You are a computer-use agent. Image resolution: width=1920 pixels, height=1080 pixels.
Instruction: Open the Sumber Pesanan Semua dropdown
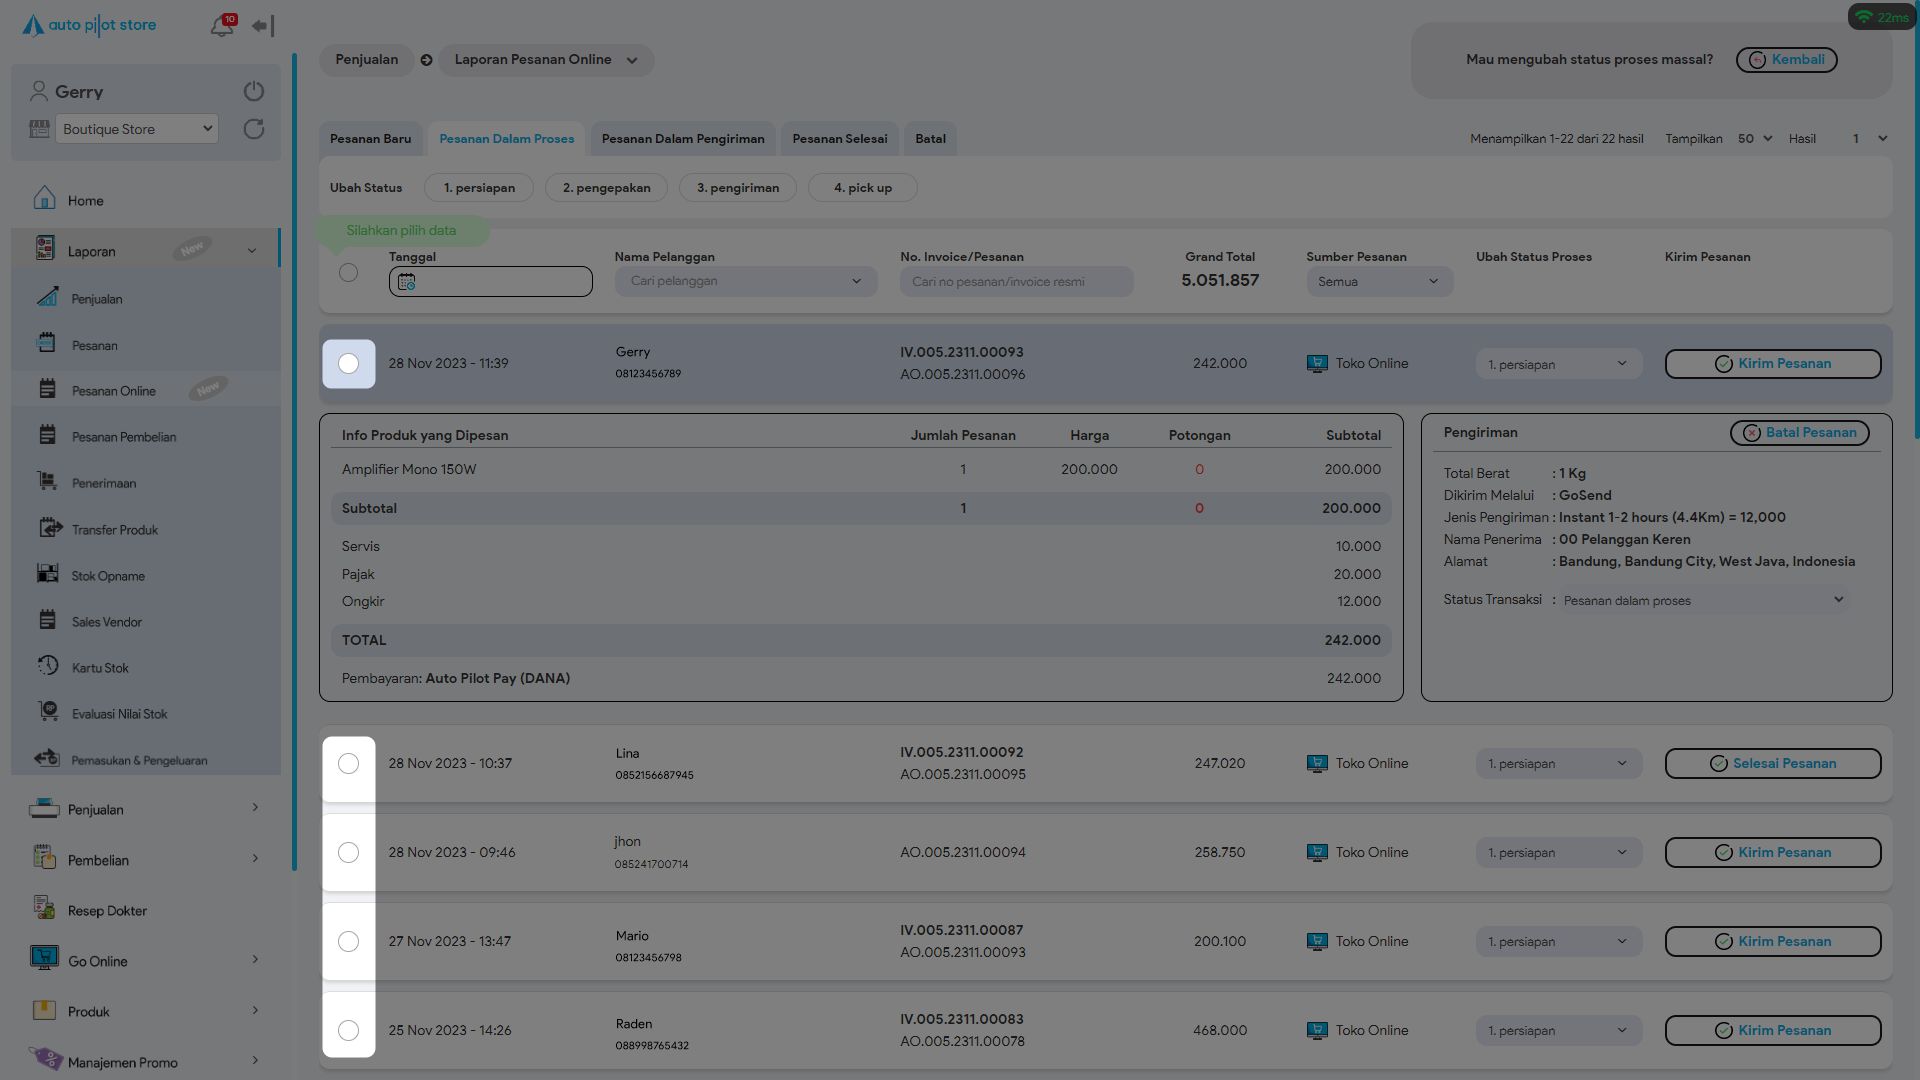point(1379,282)
